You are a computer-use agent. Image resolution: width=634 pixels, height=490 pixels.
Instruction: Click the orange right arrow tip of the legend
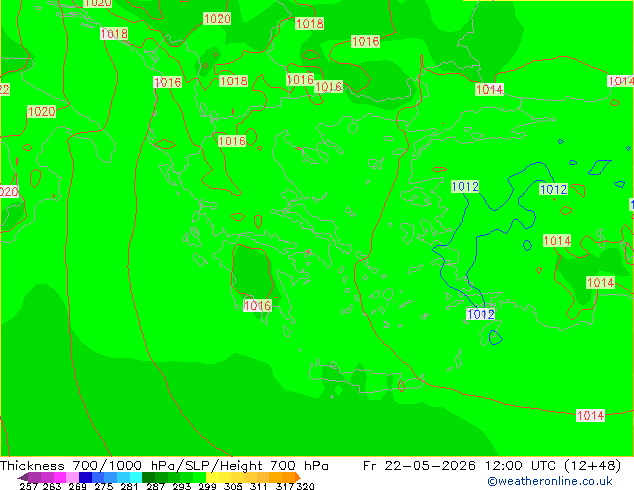(298, 477)
